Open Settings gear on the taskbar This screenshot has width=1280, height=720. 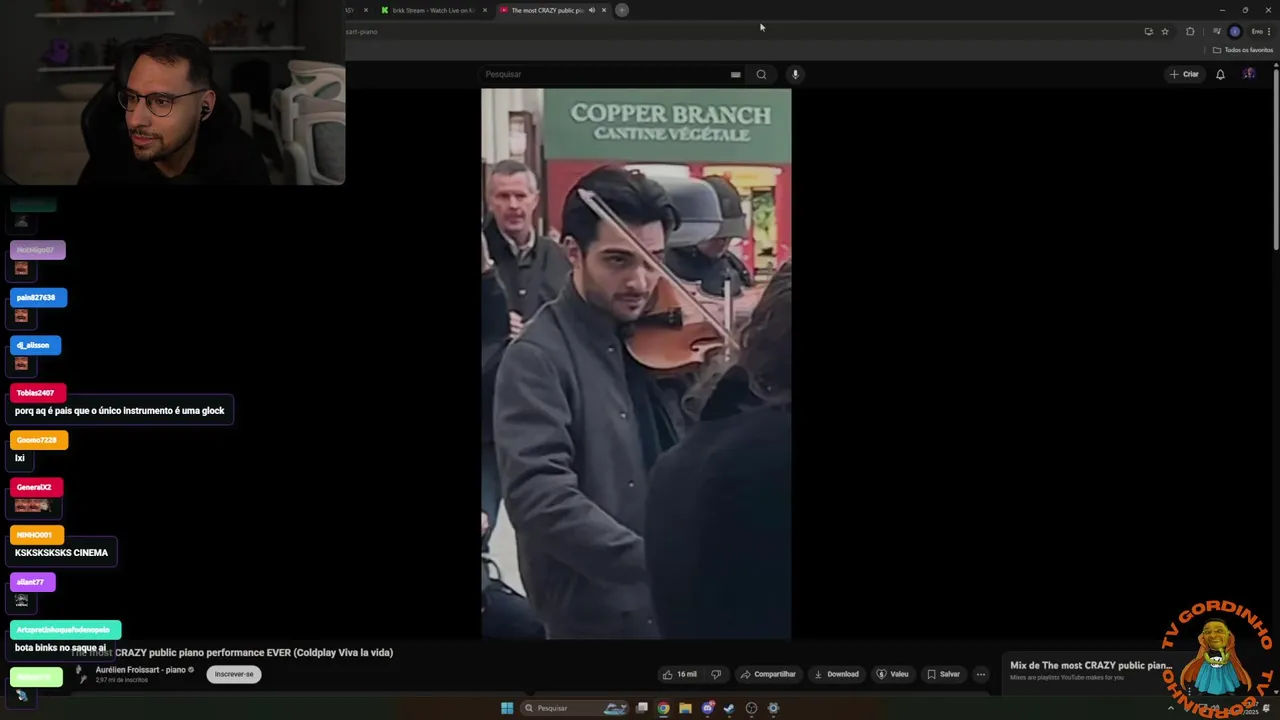coord(773,708)
